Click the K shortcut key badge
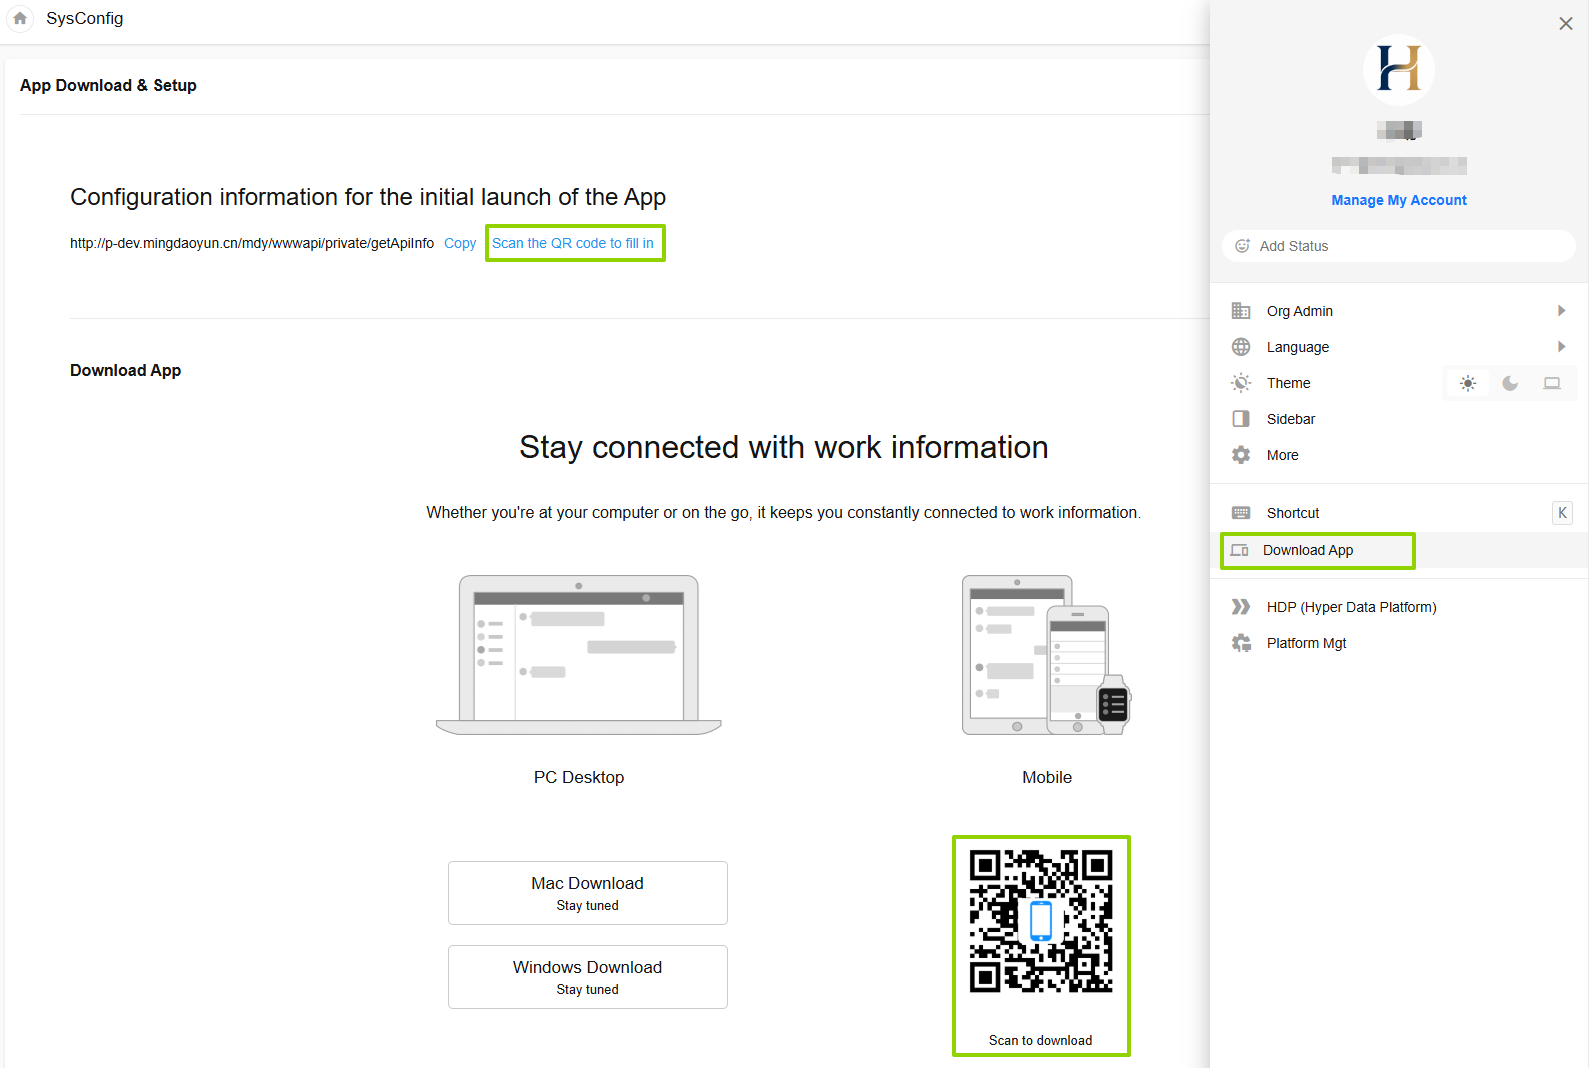The image size is (1589, 1068). tap(1562, 513)
